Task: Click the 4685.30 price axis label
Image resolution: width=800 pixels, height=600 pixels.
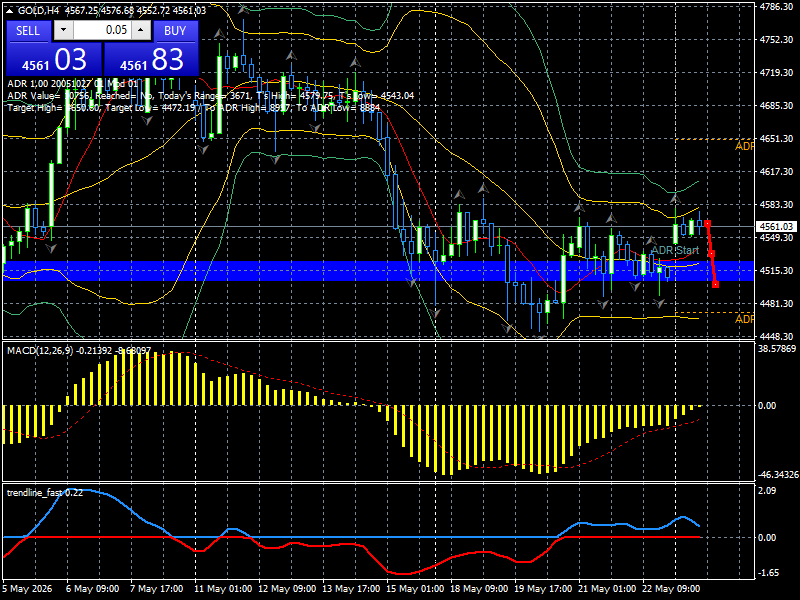Action: 776,106
